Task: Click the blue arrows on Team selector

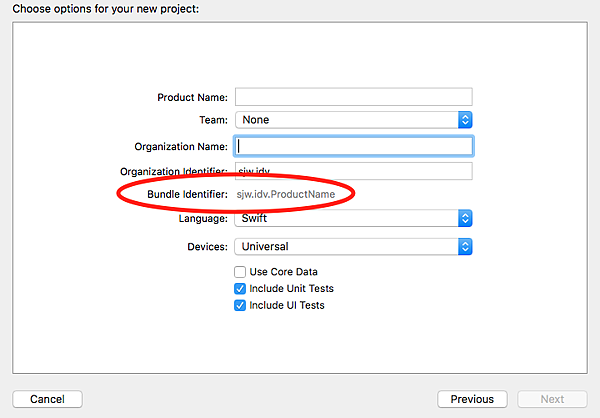Action: [x=465, y=120]
